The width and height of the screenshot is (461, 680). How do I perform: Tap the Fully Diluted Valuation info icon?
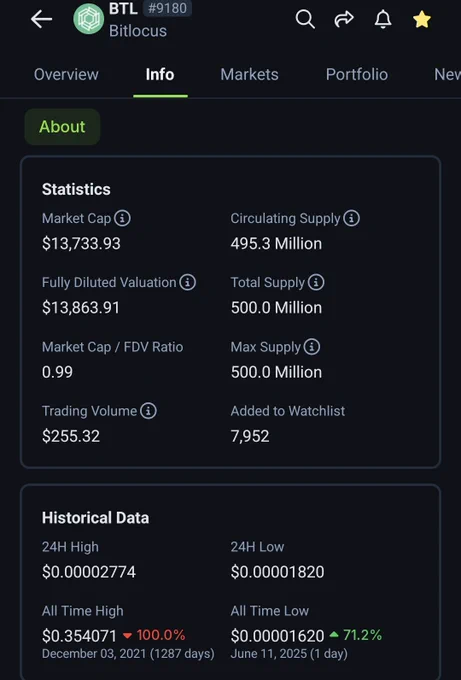click(x=188, y=282)
